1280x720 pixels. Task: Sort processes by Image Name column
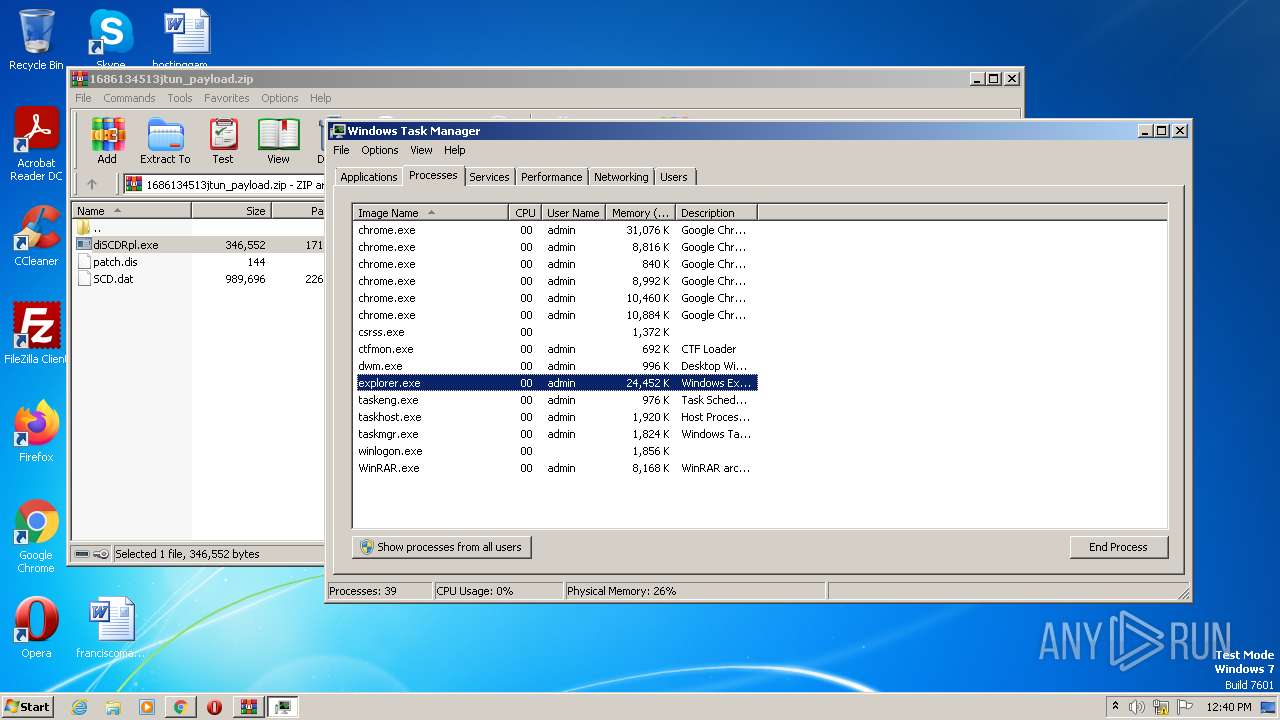tap(431, 213)
